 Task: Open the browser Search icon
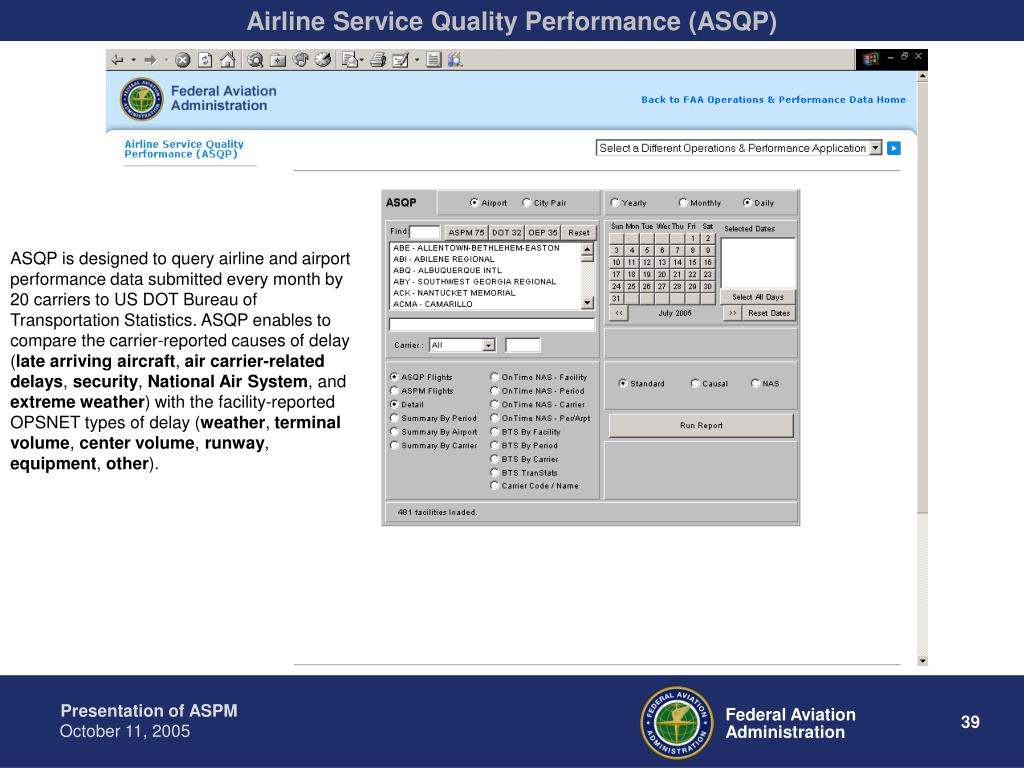[x=255, y=60]
